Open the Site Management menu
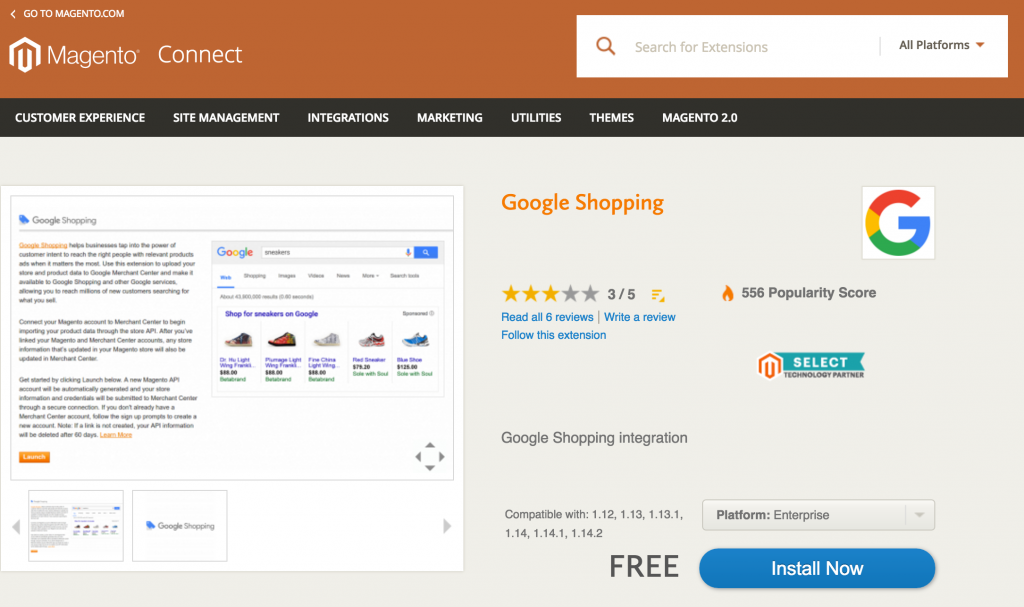The width and height of the screenshot is (1024, 607). click(226, 118)
